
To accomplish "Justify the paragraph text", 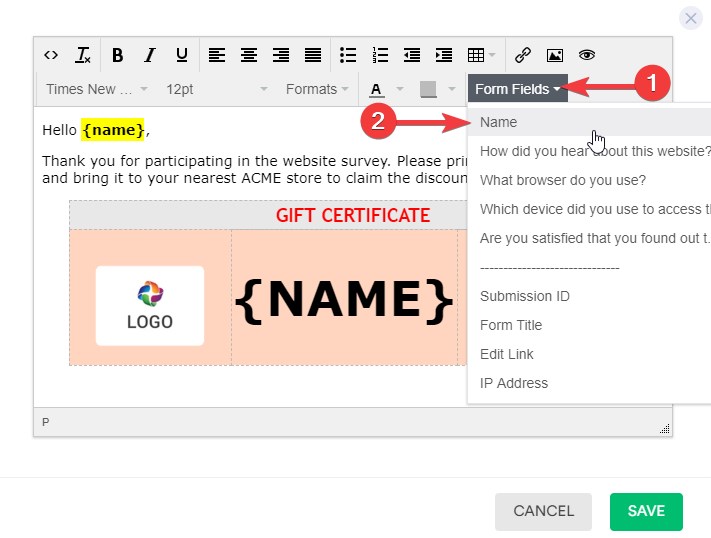I will [x=313, y=55].
